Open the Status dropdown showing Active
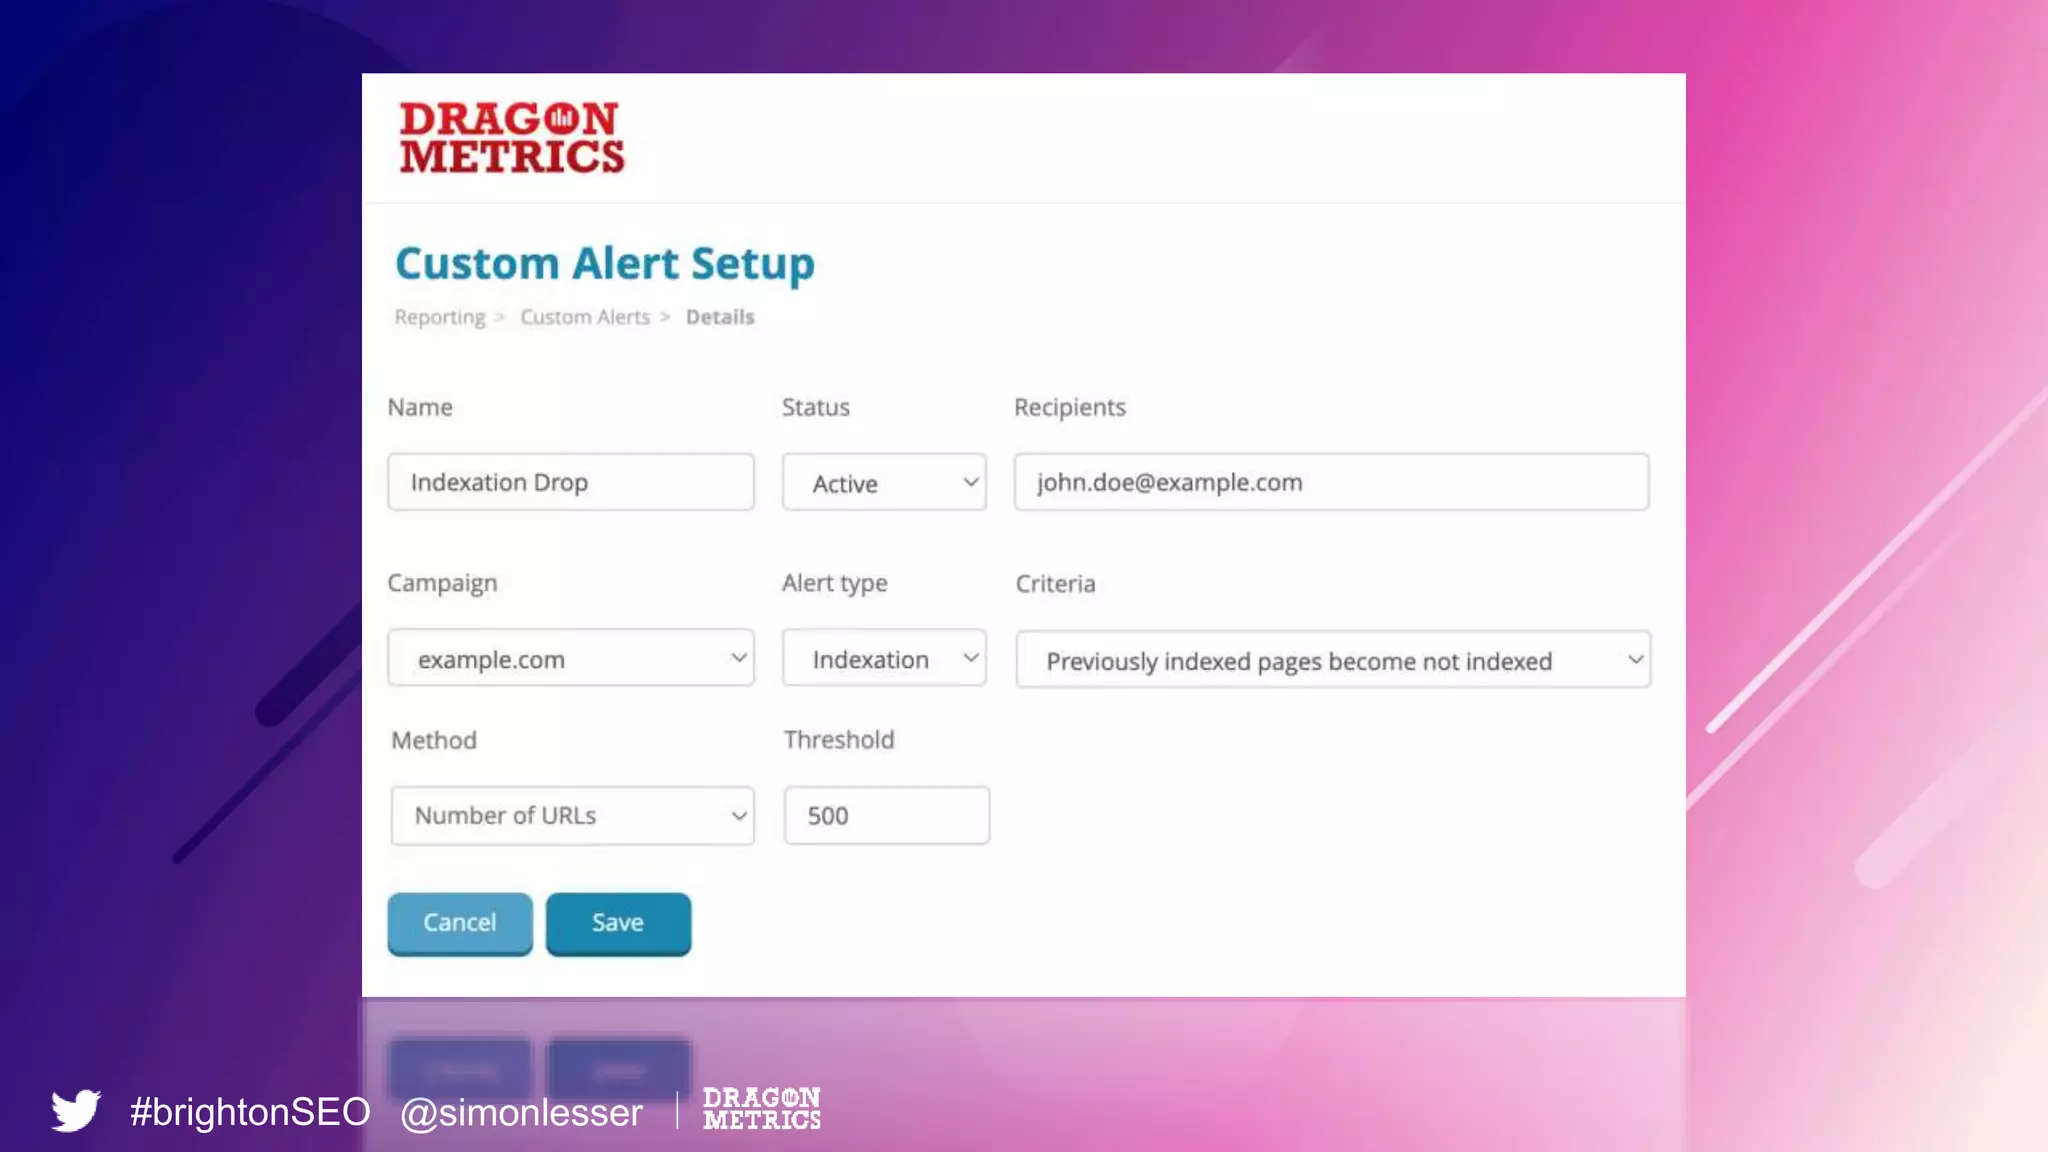Image resolution: width=2048 pixels, height=1152 pixels. pyautogui.click(x=884, y=483)
